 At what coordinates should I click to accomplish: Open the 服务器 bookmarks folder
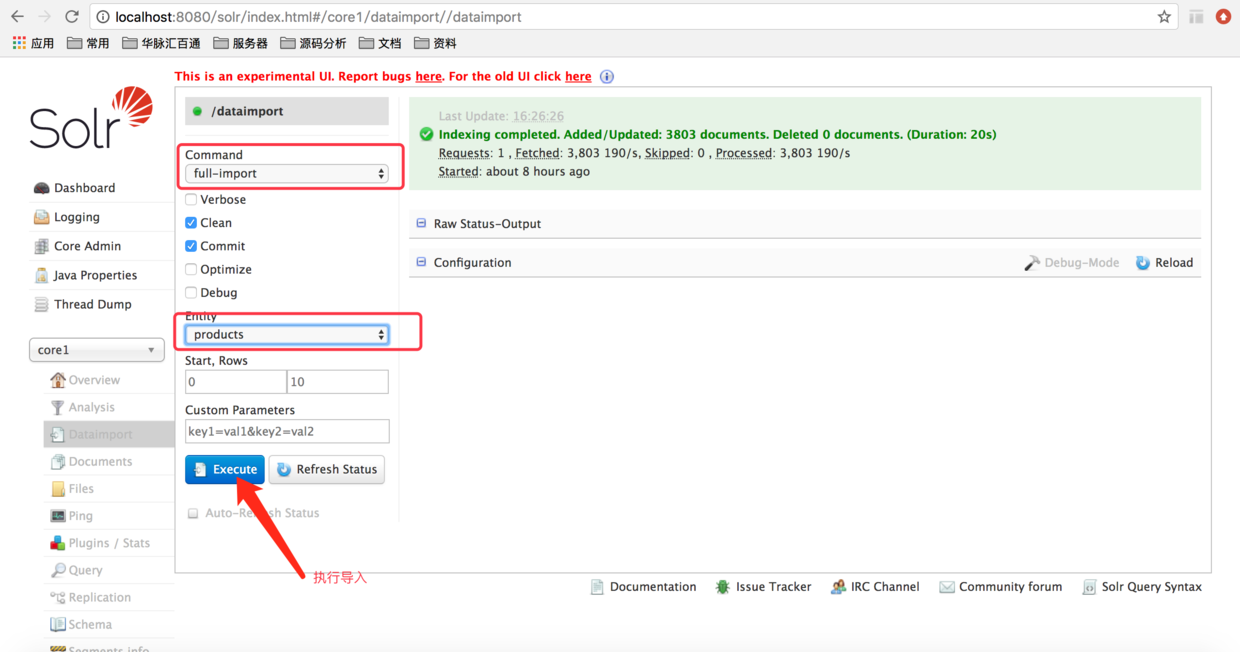(240, 43)
